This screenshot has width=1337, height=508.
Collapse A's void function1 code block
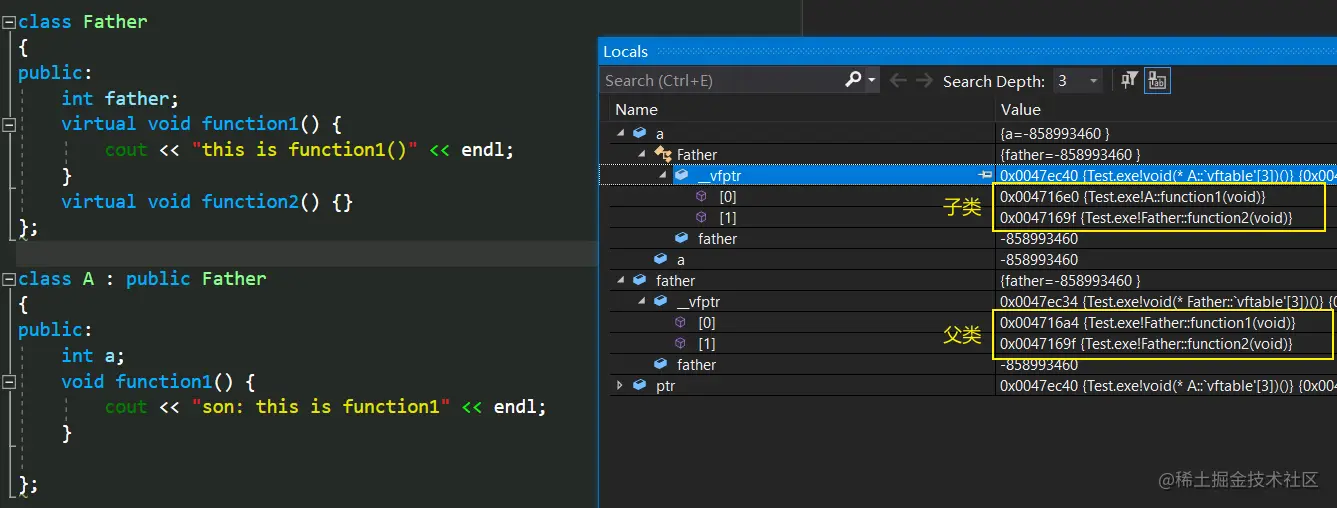[9, 382]
